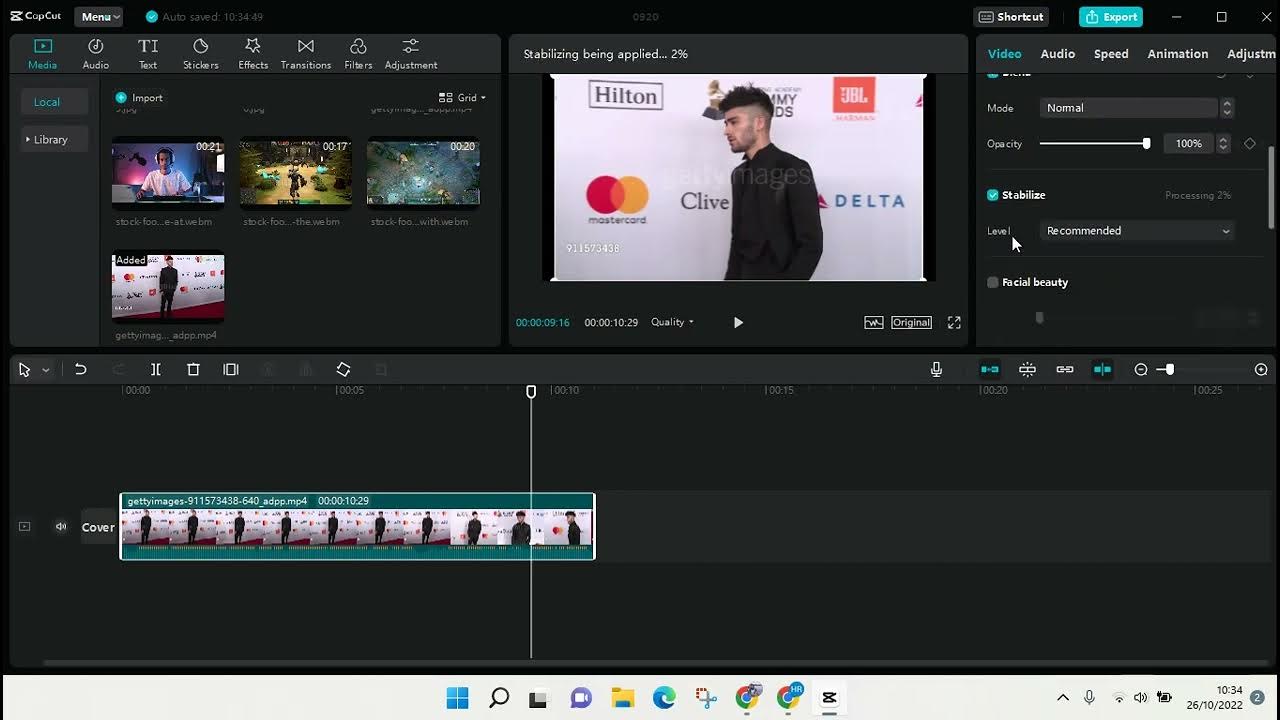This screenshot has width=1280, height=720.
Task: Click the Export button
Action: click(1111, 17)
